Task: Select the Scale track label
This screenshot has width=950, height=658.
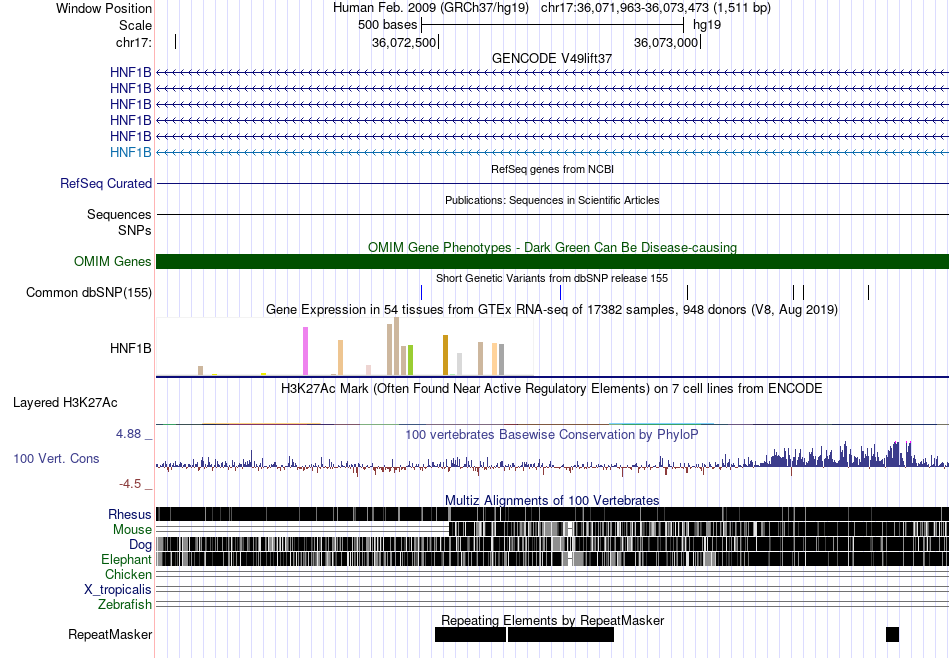Action: (135, 25)
